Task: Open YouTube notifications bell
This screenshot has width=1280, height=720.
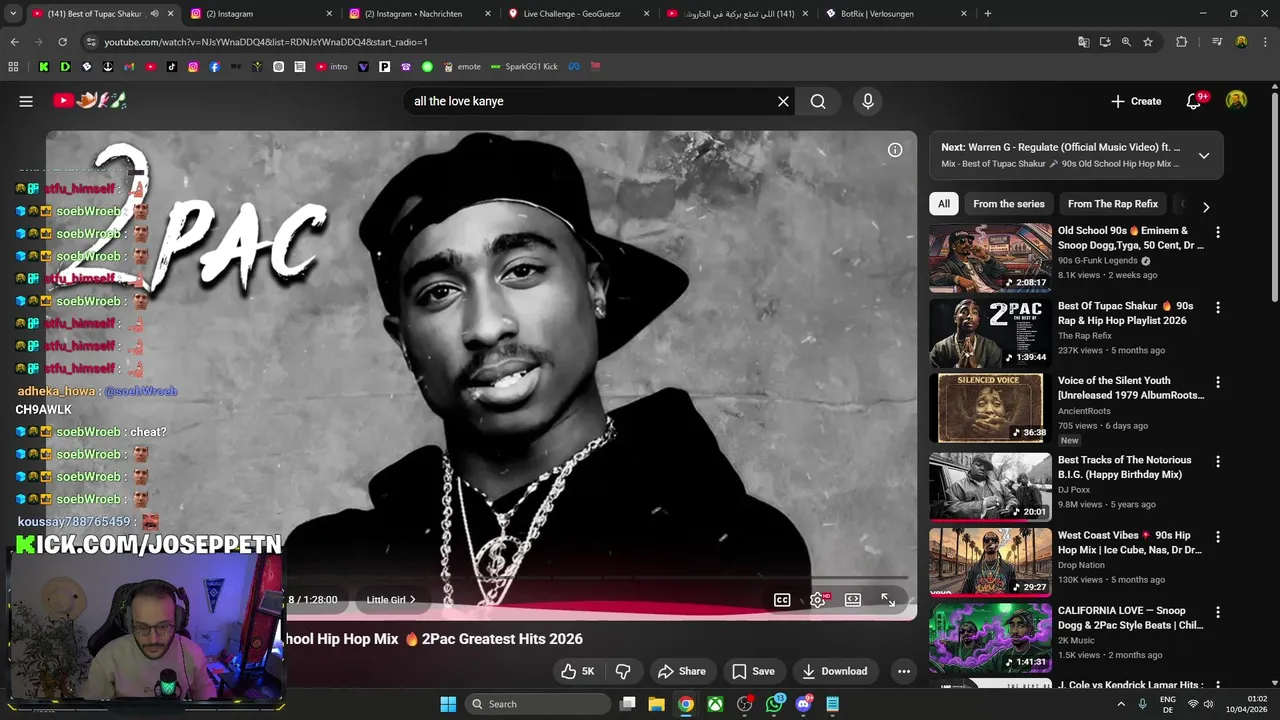Action: click(1194, 101)
